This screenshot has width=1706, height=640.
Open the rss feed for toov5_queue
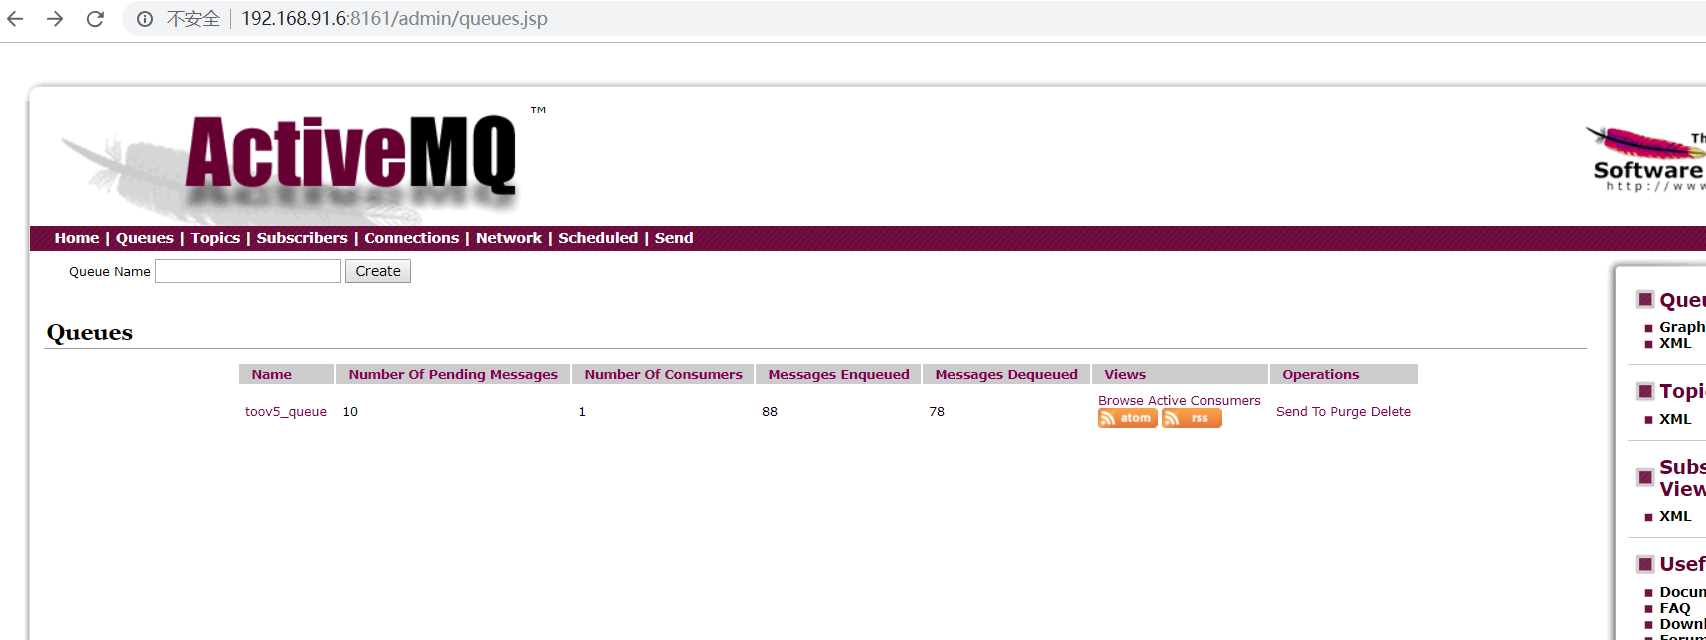(1192, 418)
